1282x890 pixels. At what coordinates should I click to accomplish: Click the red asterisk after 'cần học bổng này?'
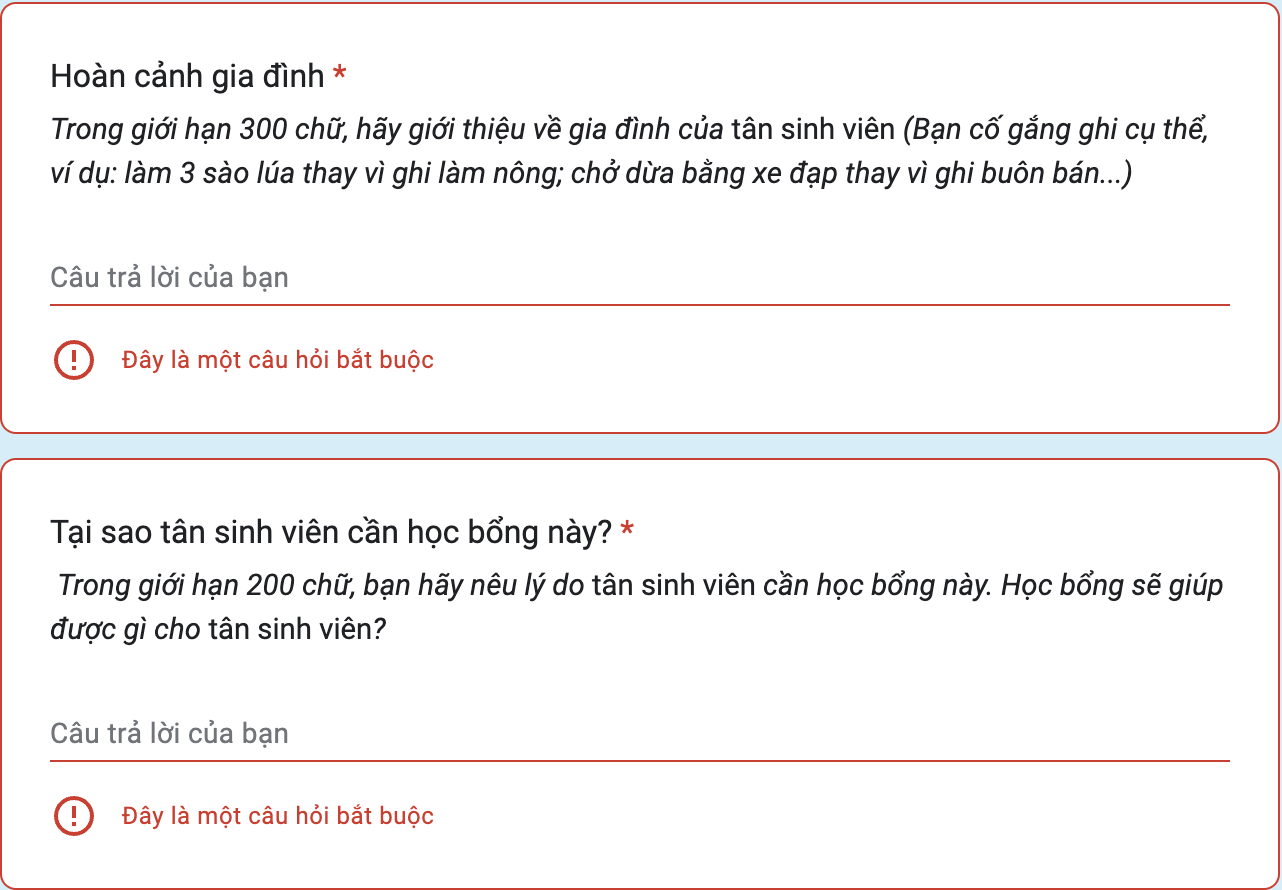click(627, 530)
